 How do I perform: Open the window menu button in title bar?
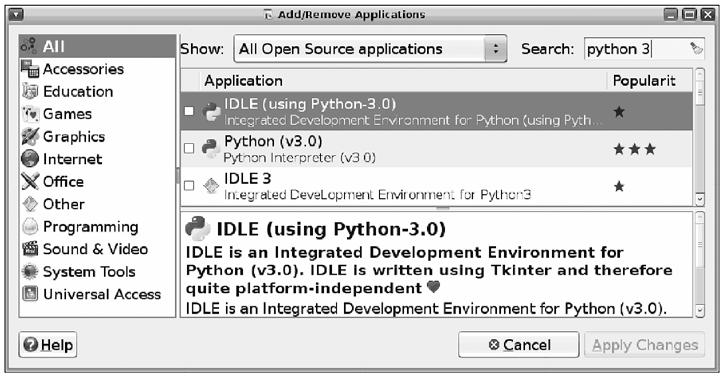[16, 14]
